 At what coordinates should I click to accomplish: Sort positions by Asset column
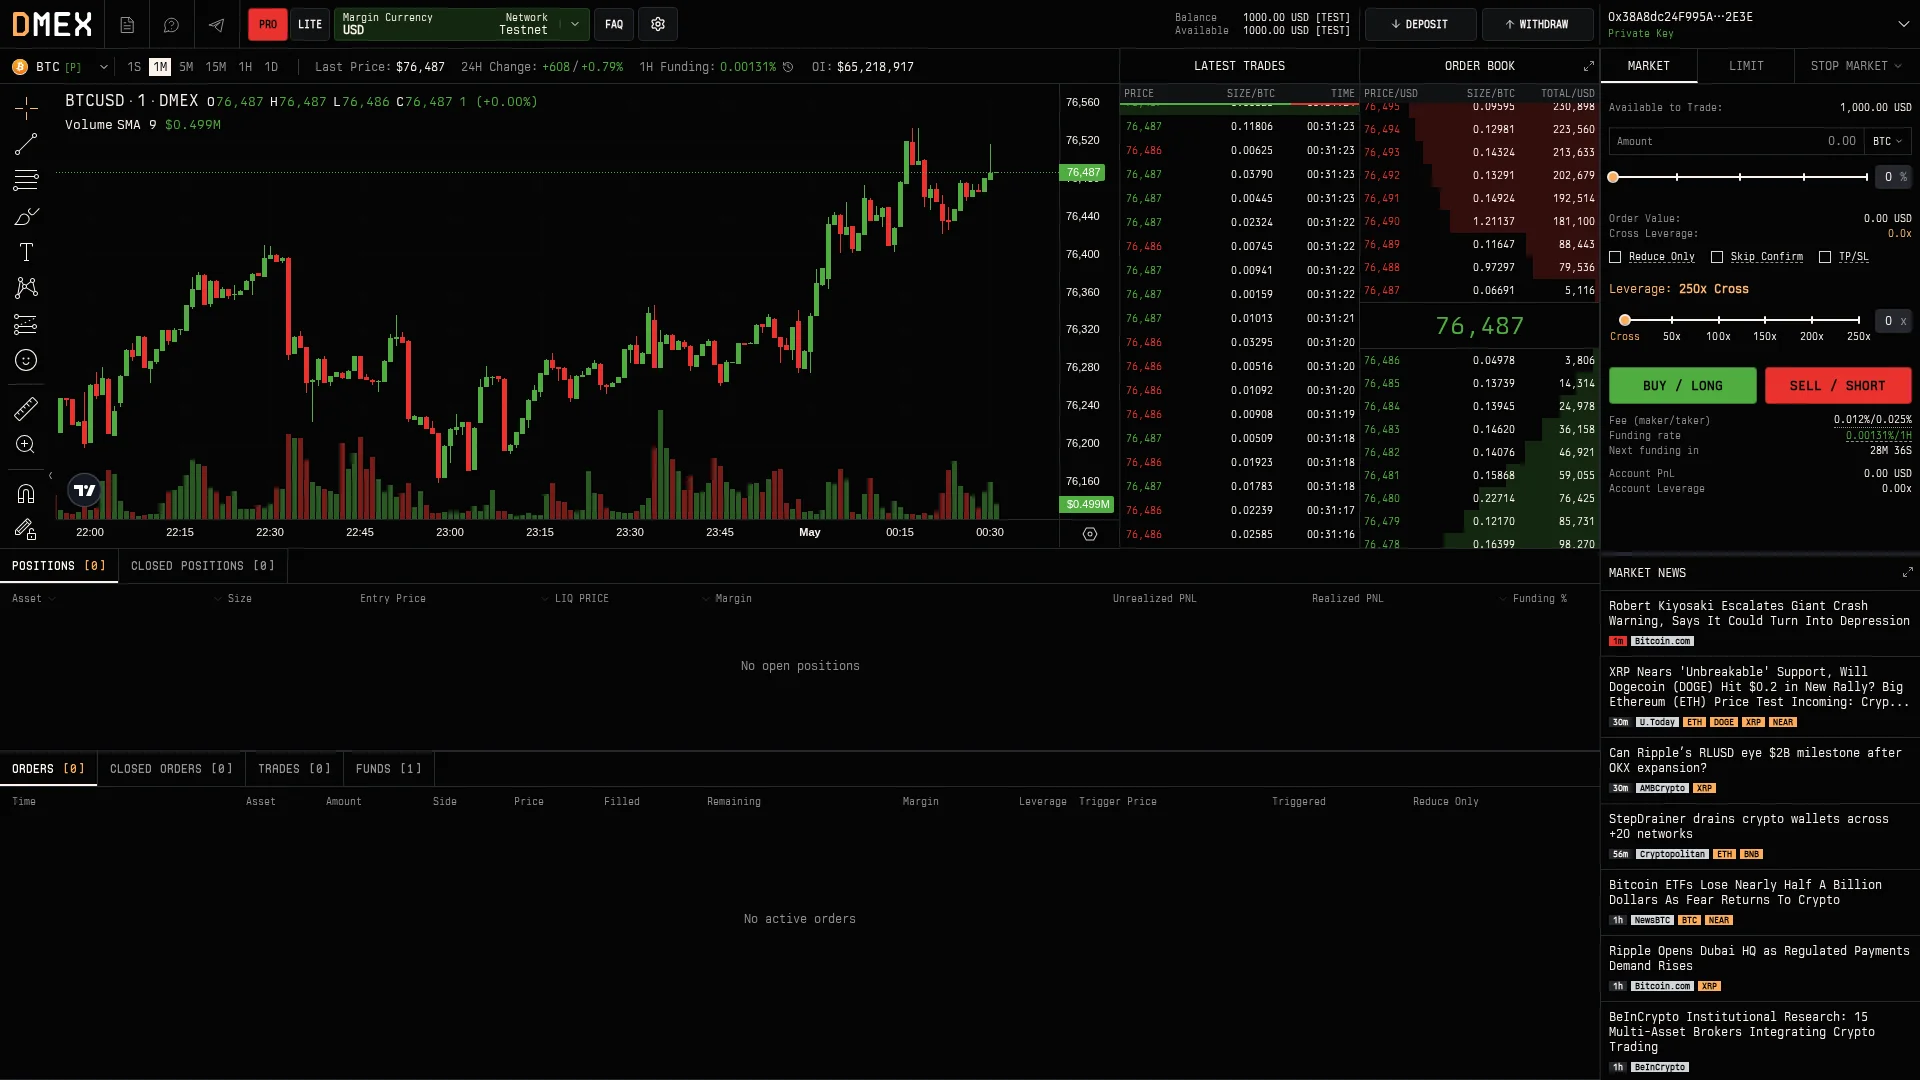[33, 599]
